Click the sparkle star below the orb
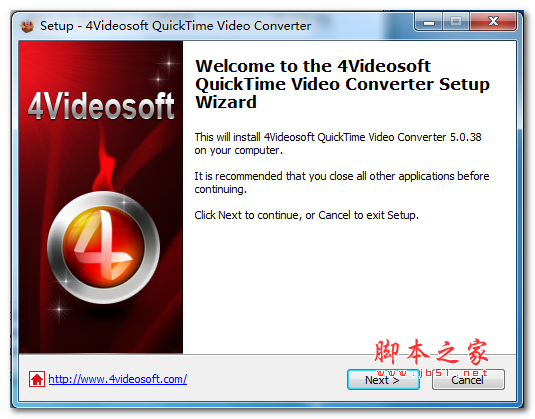Viewport: 535px width, 419px height. (59, 309)
